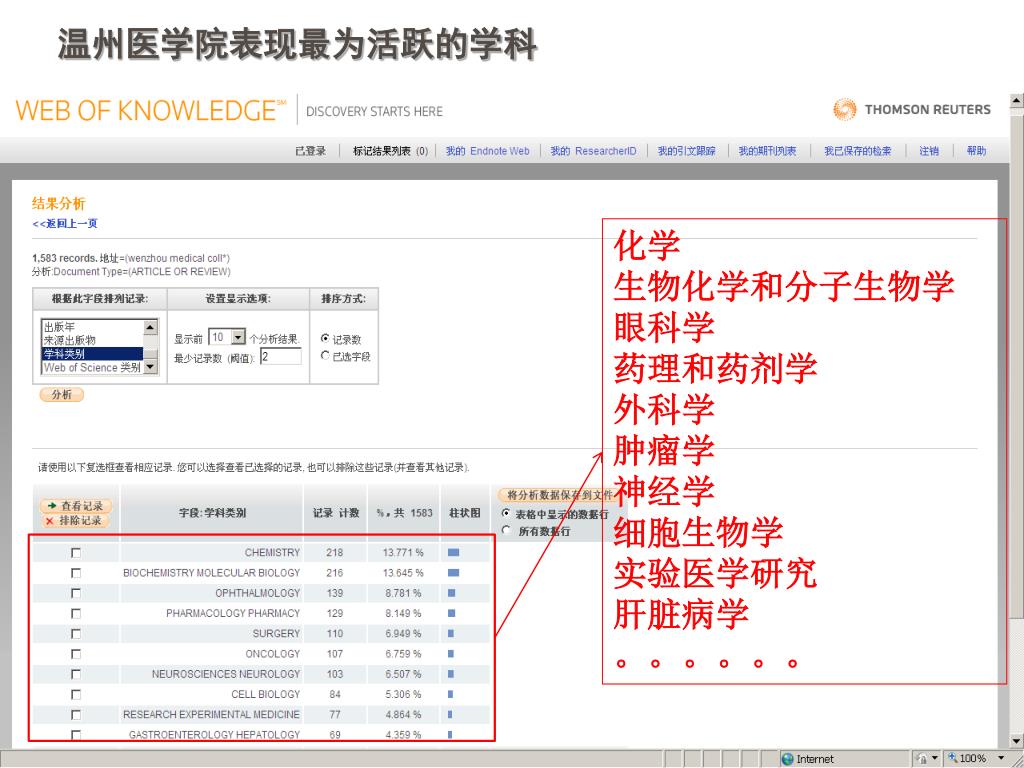
Task: Go back via <<返回上一页 link
Action: pos(65,223)
